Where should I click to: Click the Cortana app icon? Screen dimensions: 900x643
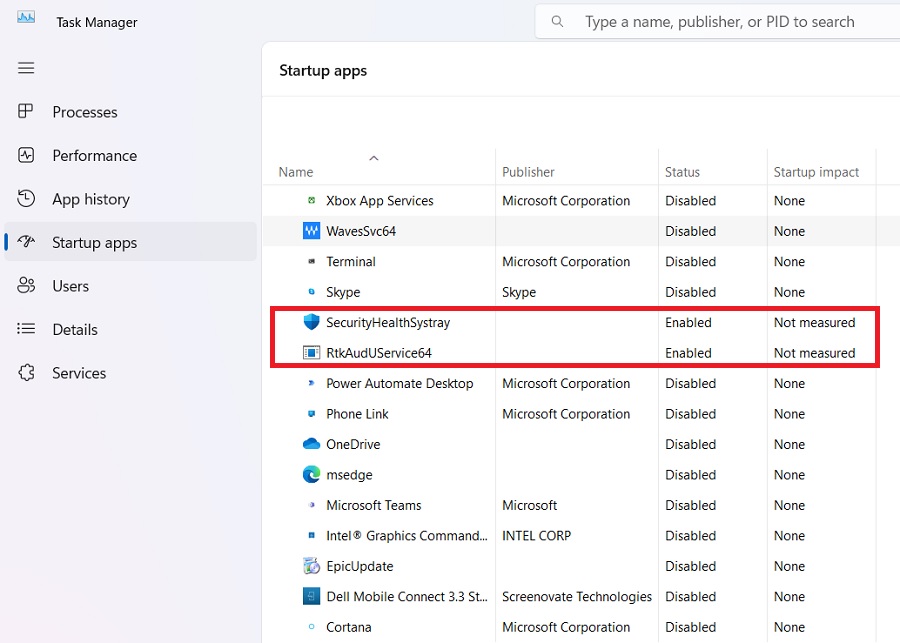click(x=314, y=627)
